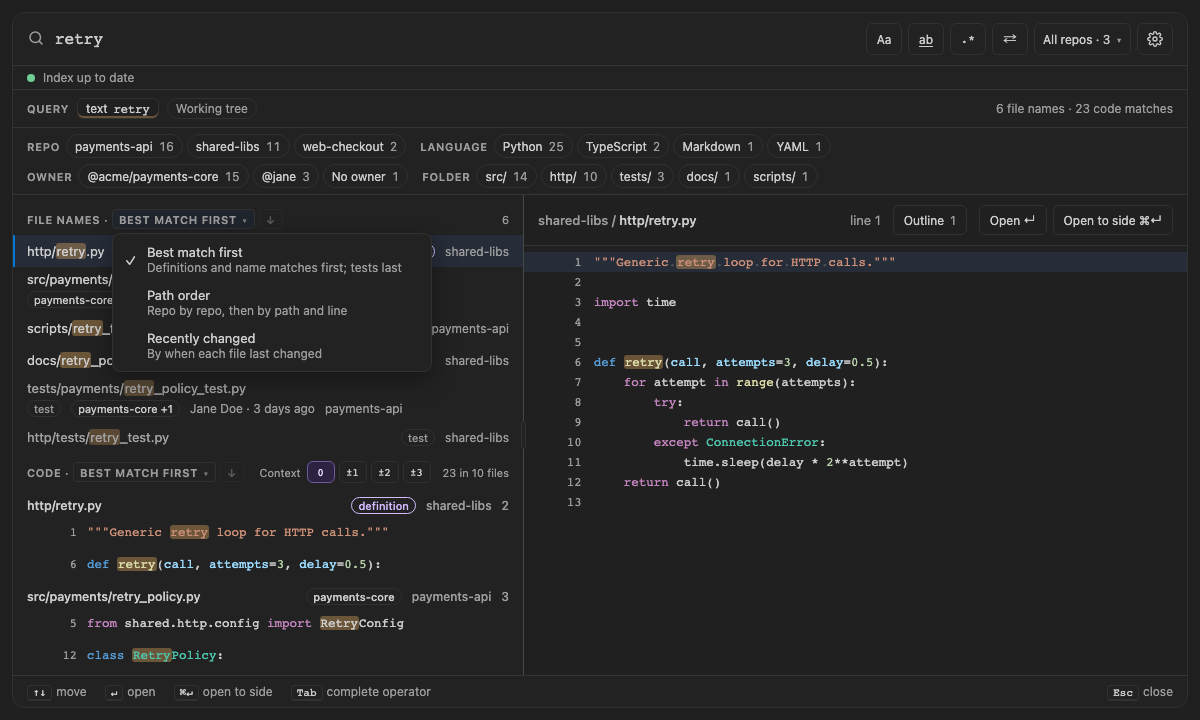Open code match line 12 class RetryPolicy
Image resolution: width=1200 pixels, height=720 pixels.
[268, 656]
